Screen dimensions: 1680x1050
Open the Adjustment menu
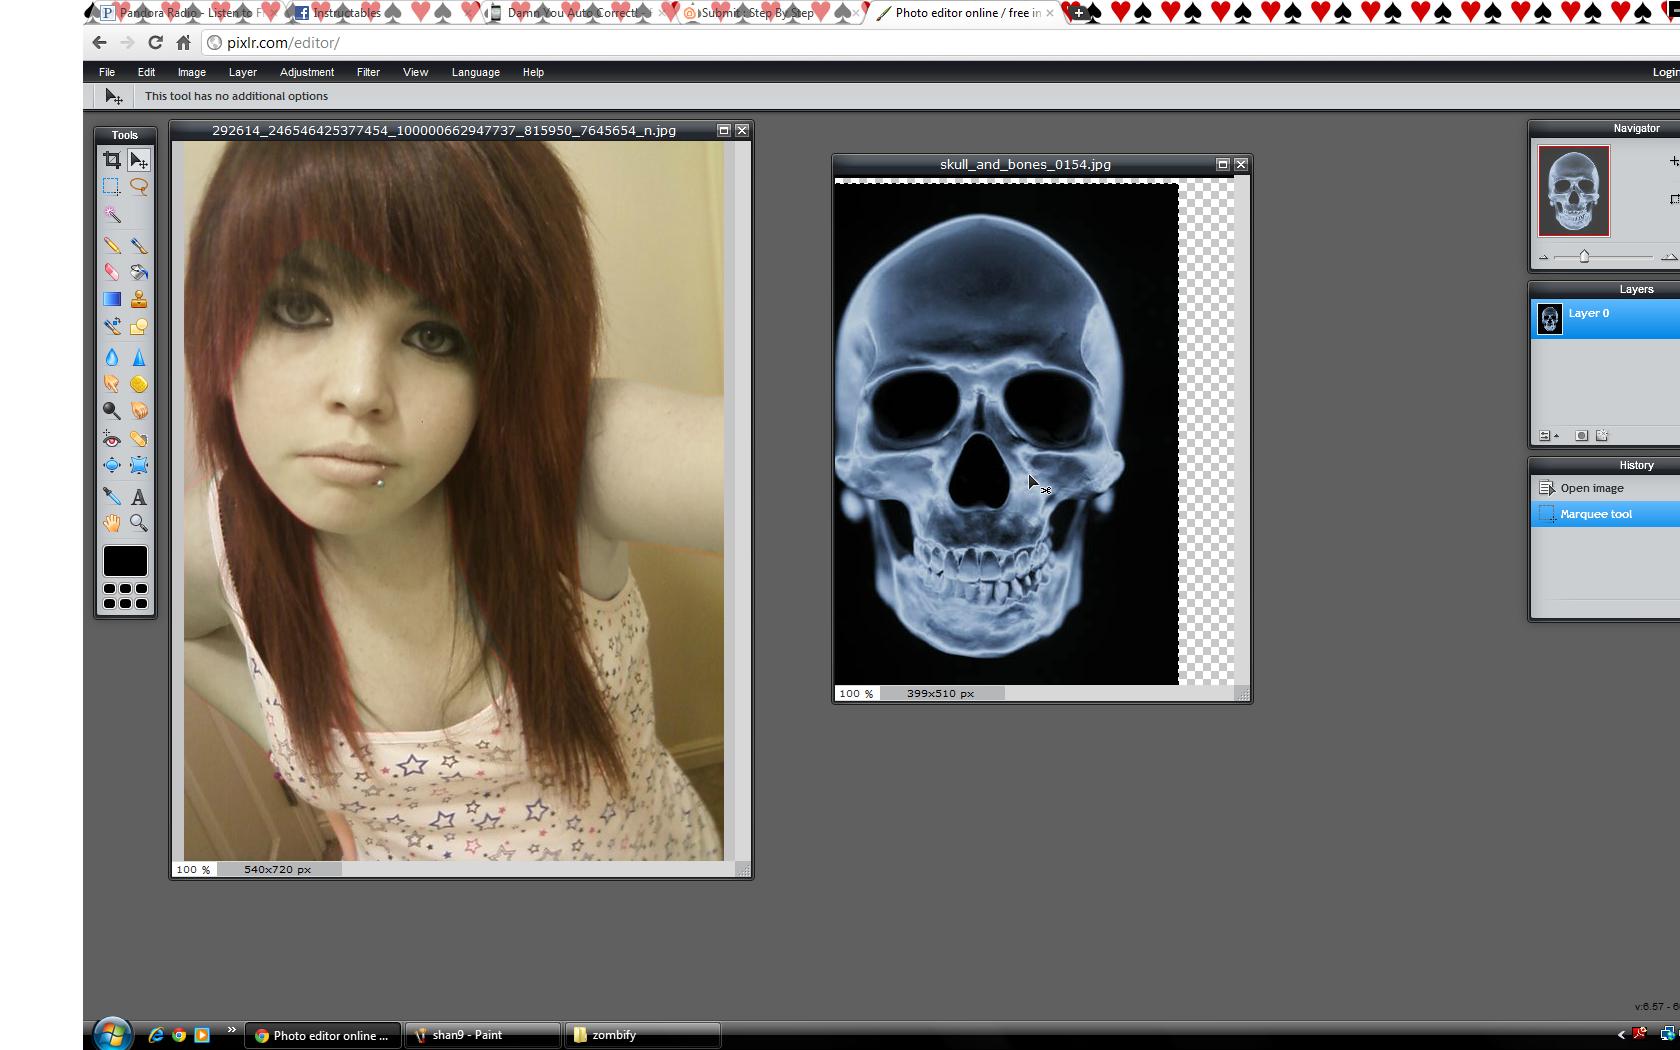[307, 72]
